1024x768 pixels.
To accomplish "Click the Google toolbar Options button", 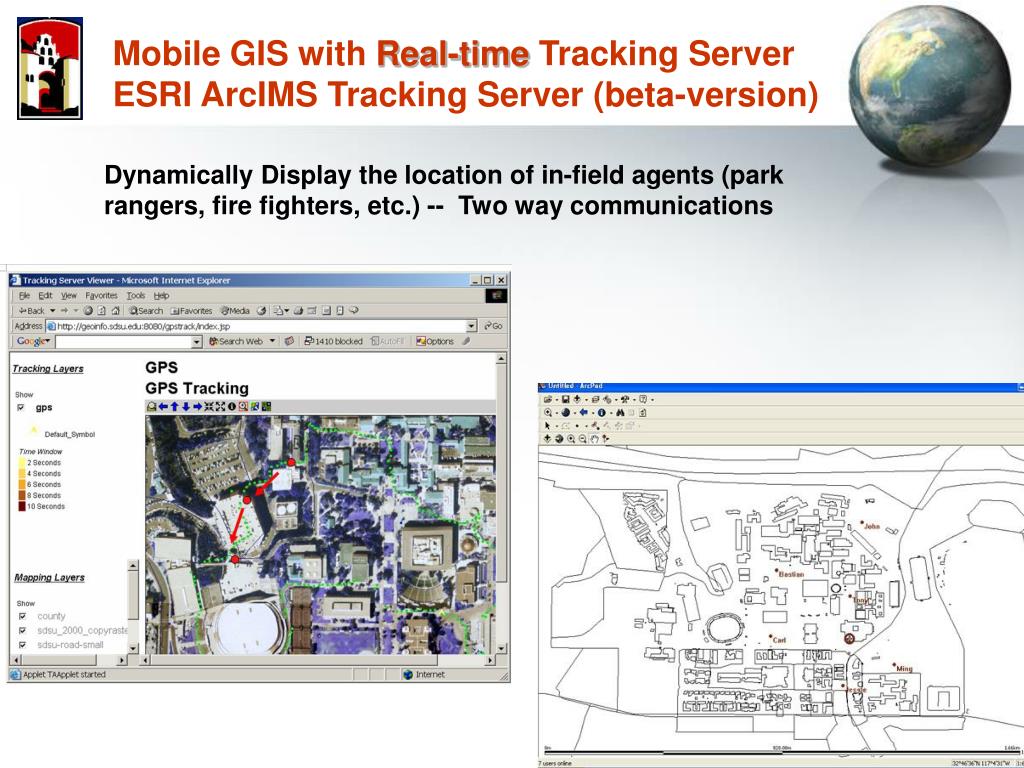I will coord(435,342).
